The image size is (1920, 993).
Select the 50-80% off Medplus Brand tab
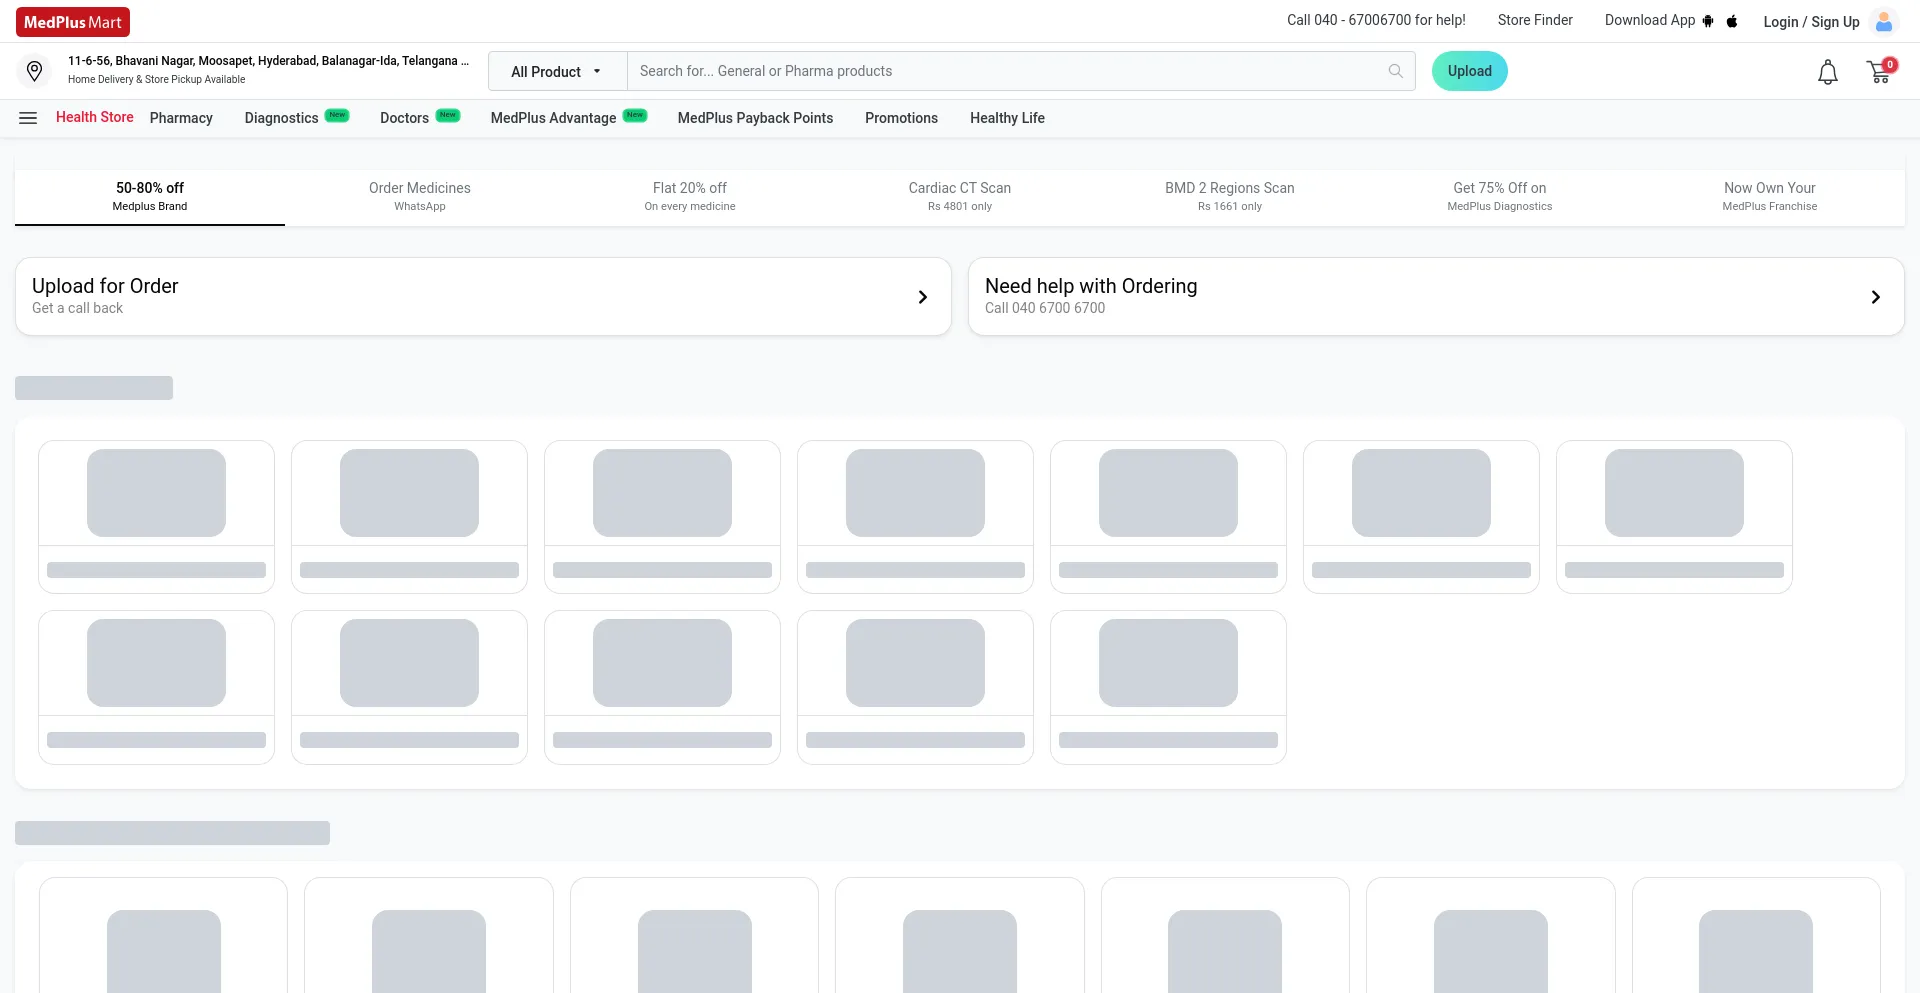tap(150, 196)
